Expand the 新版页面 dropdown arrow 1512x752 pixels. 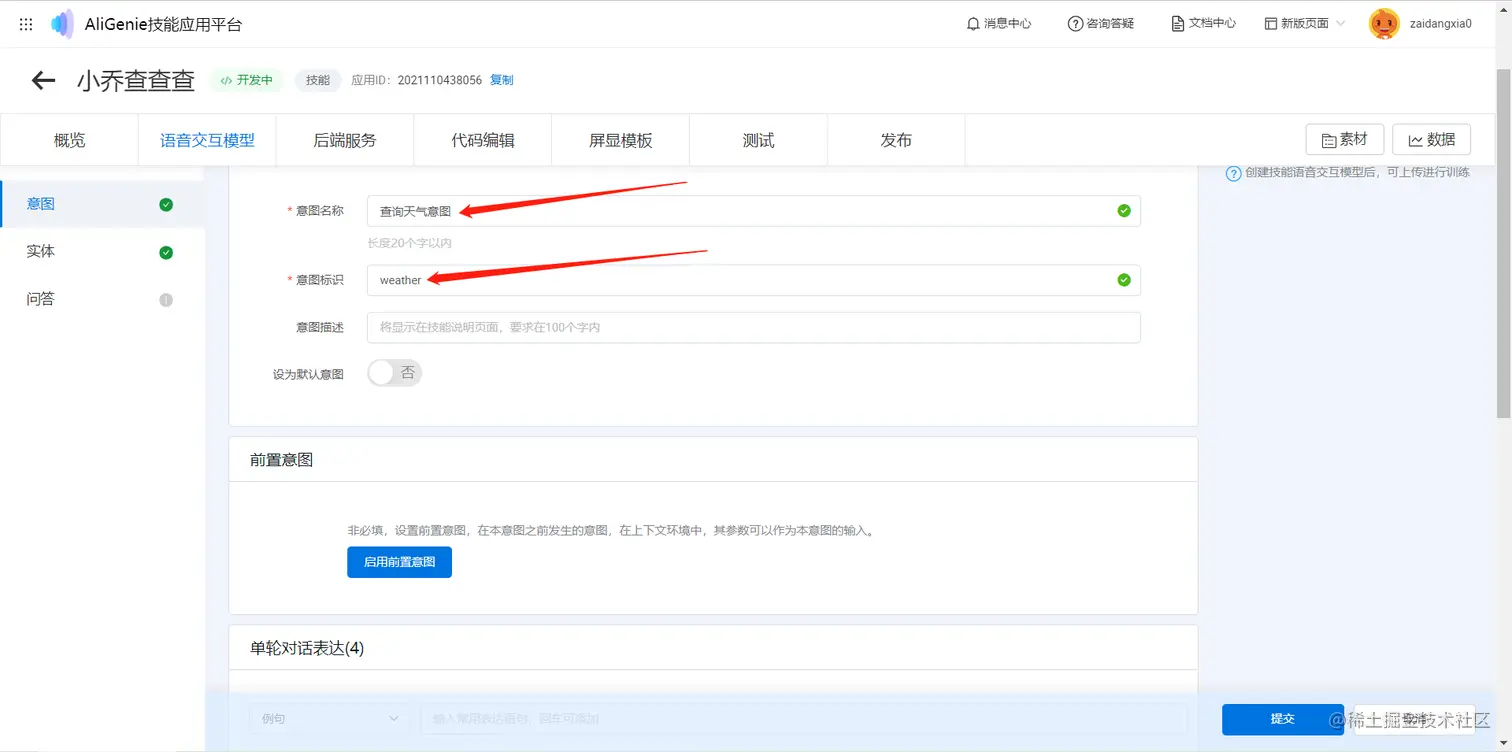(x=1340, y=24)
